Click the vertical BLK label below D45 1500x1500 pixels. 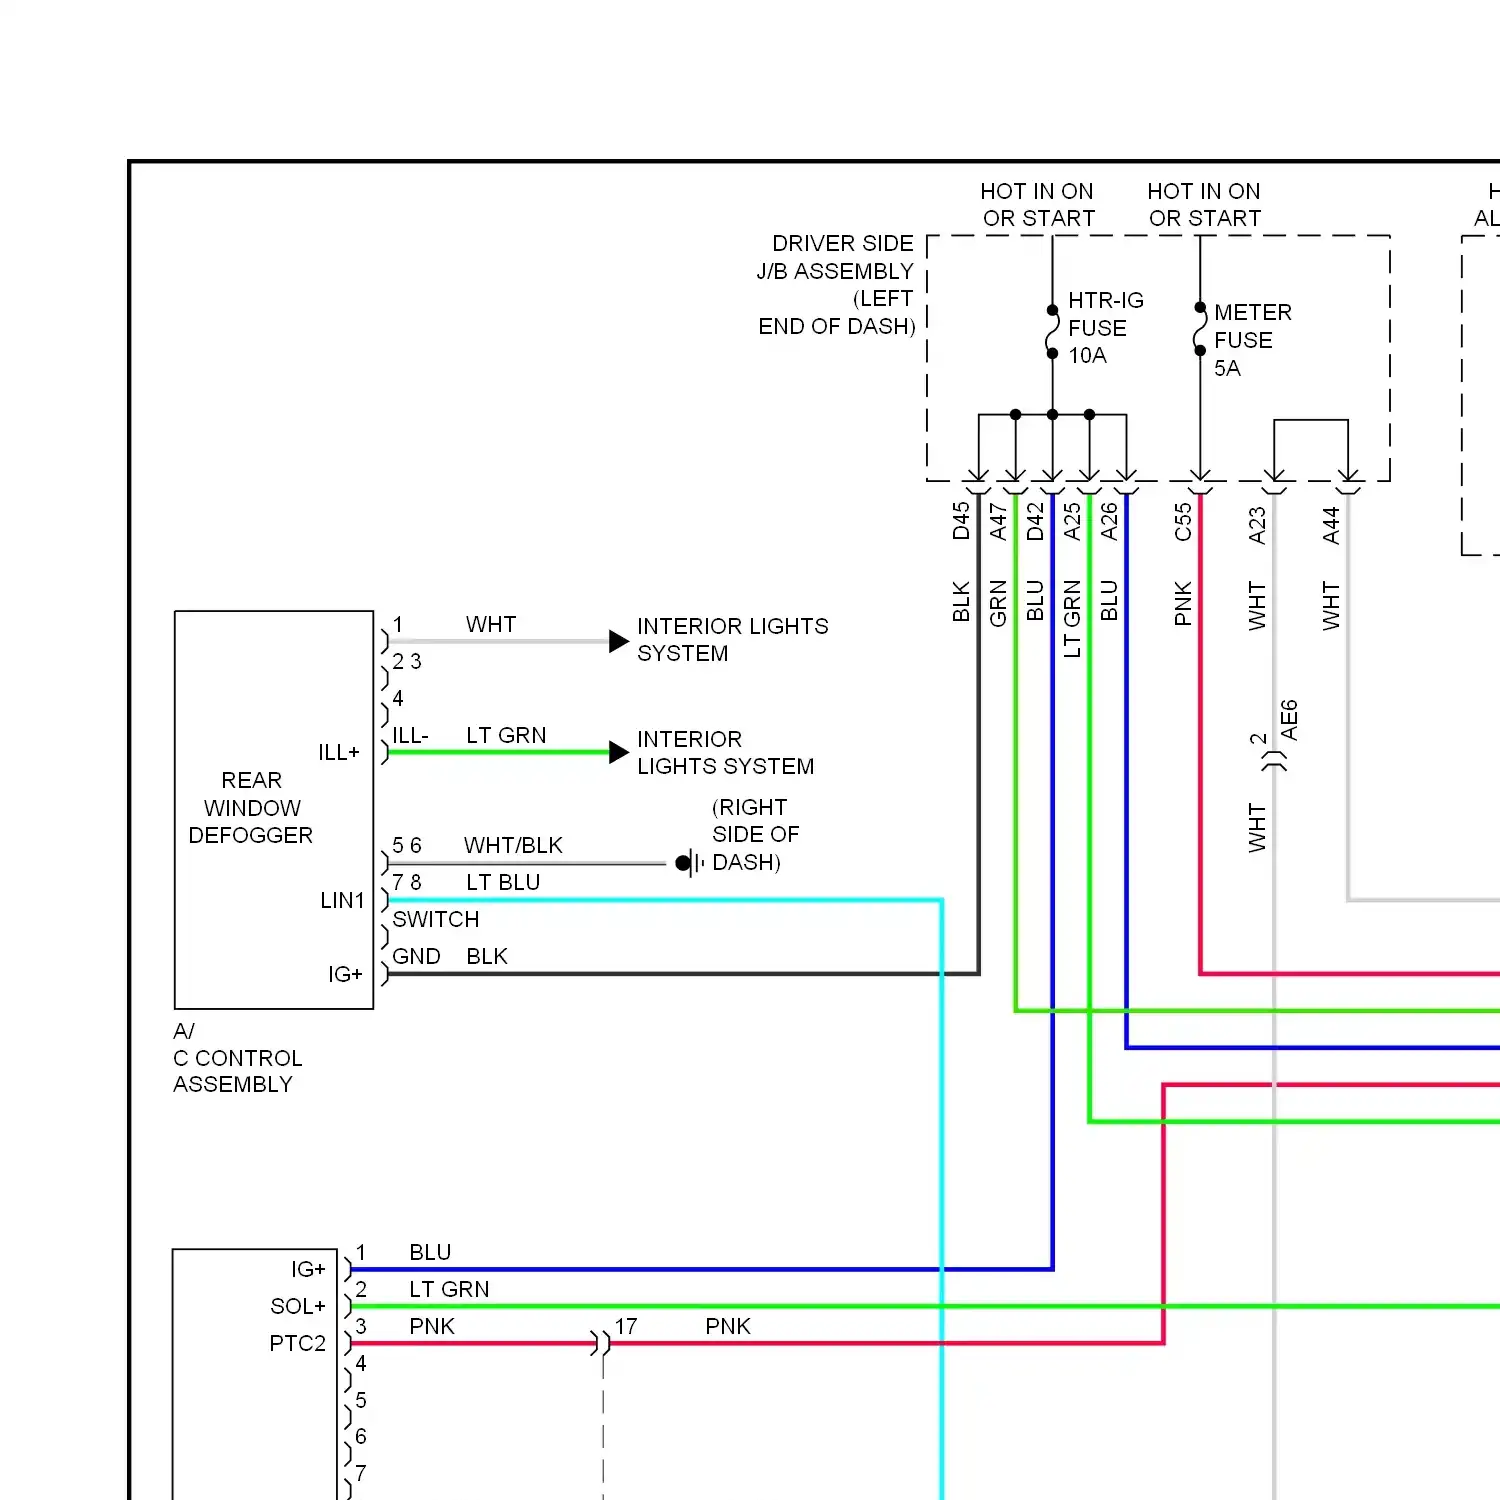point(961,602)
